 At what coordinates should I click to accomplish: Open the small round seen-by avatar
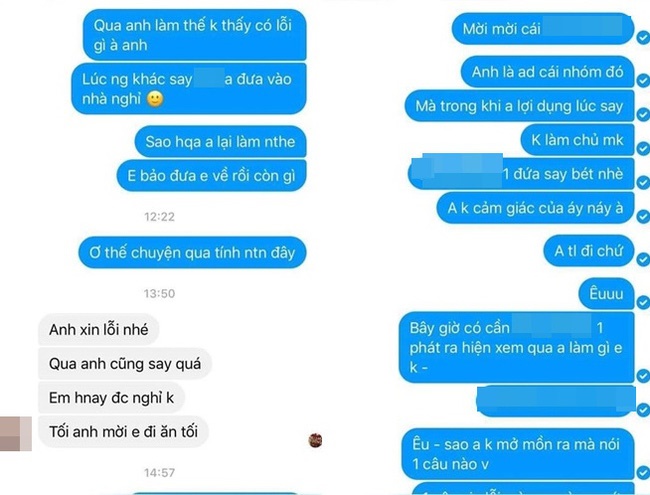(x=315, y=440)
